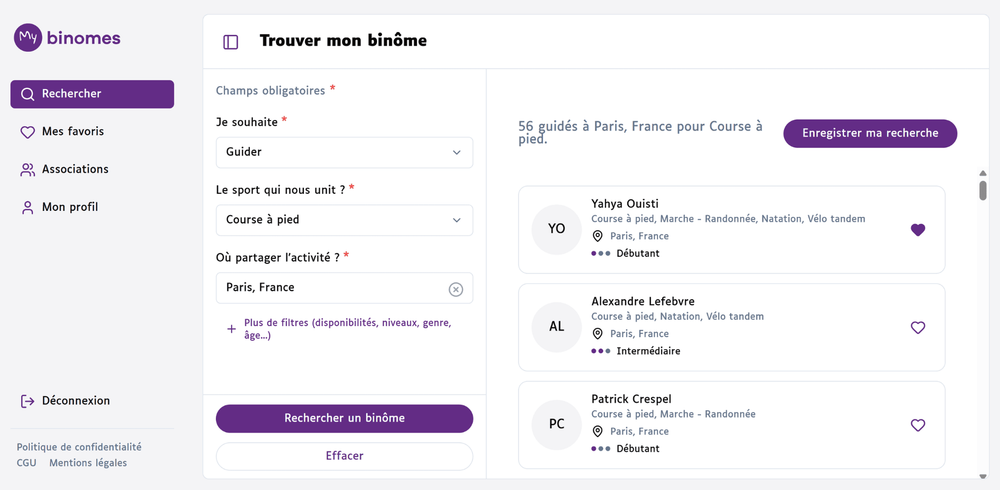
Task: Click the PC avatar of Patrick Crespel
Action: point(557,424)
